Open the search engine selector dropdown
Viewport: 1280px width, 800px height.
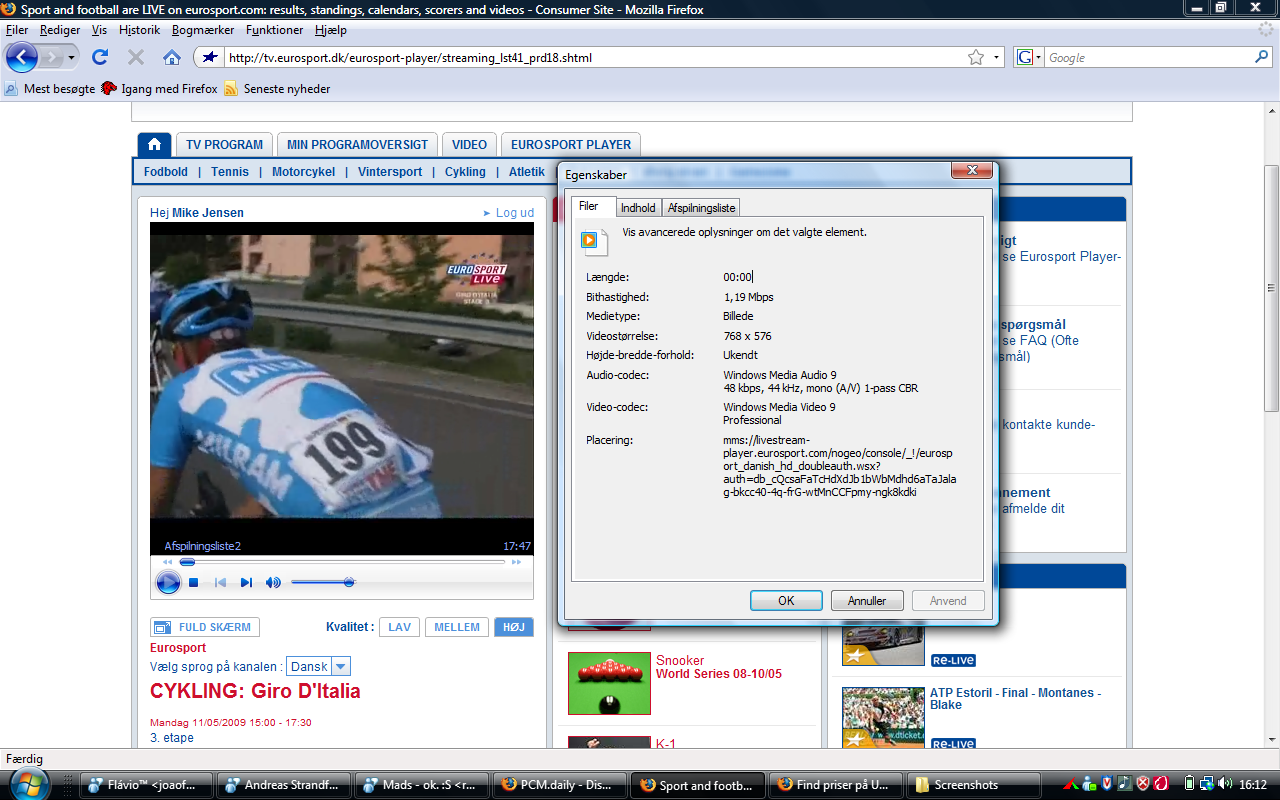pyautogui.click(x=1028, y=58)
